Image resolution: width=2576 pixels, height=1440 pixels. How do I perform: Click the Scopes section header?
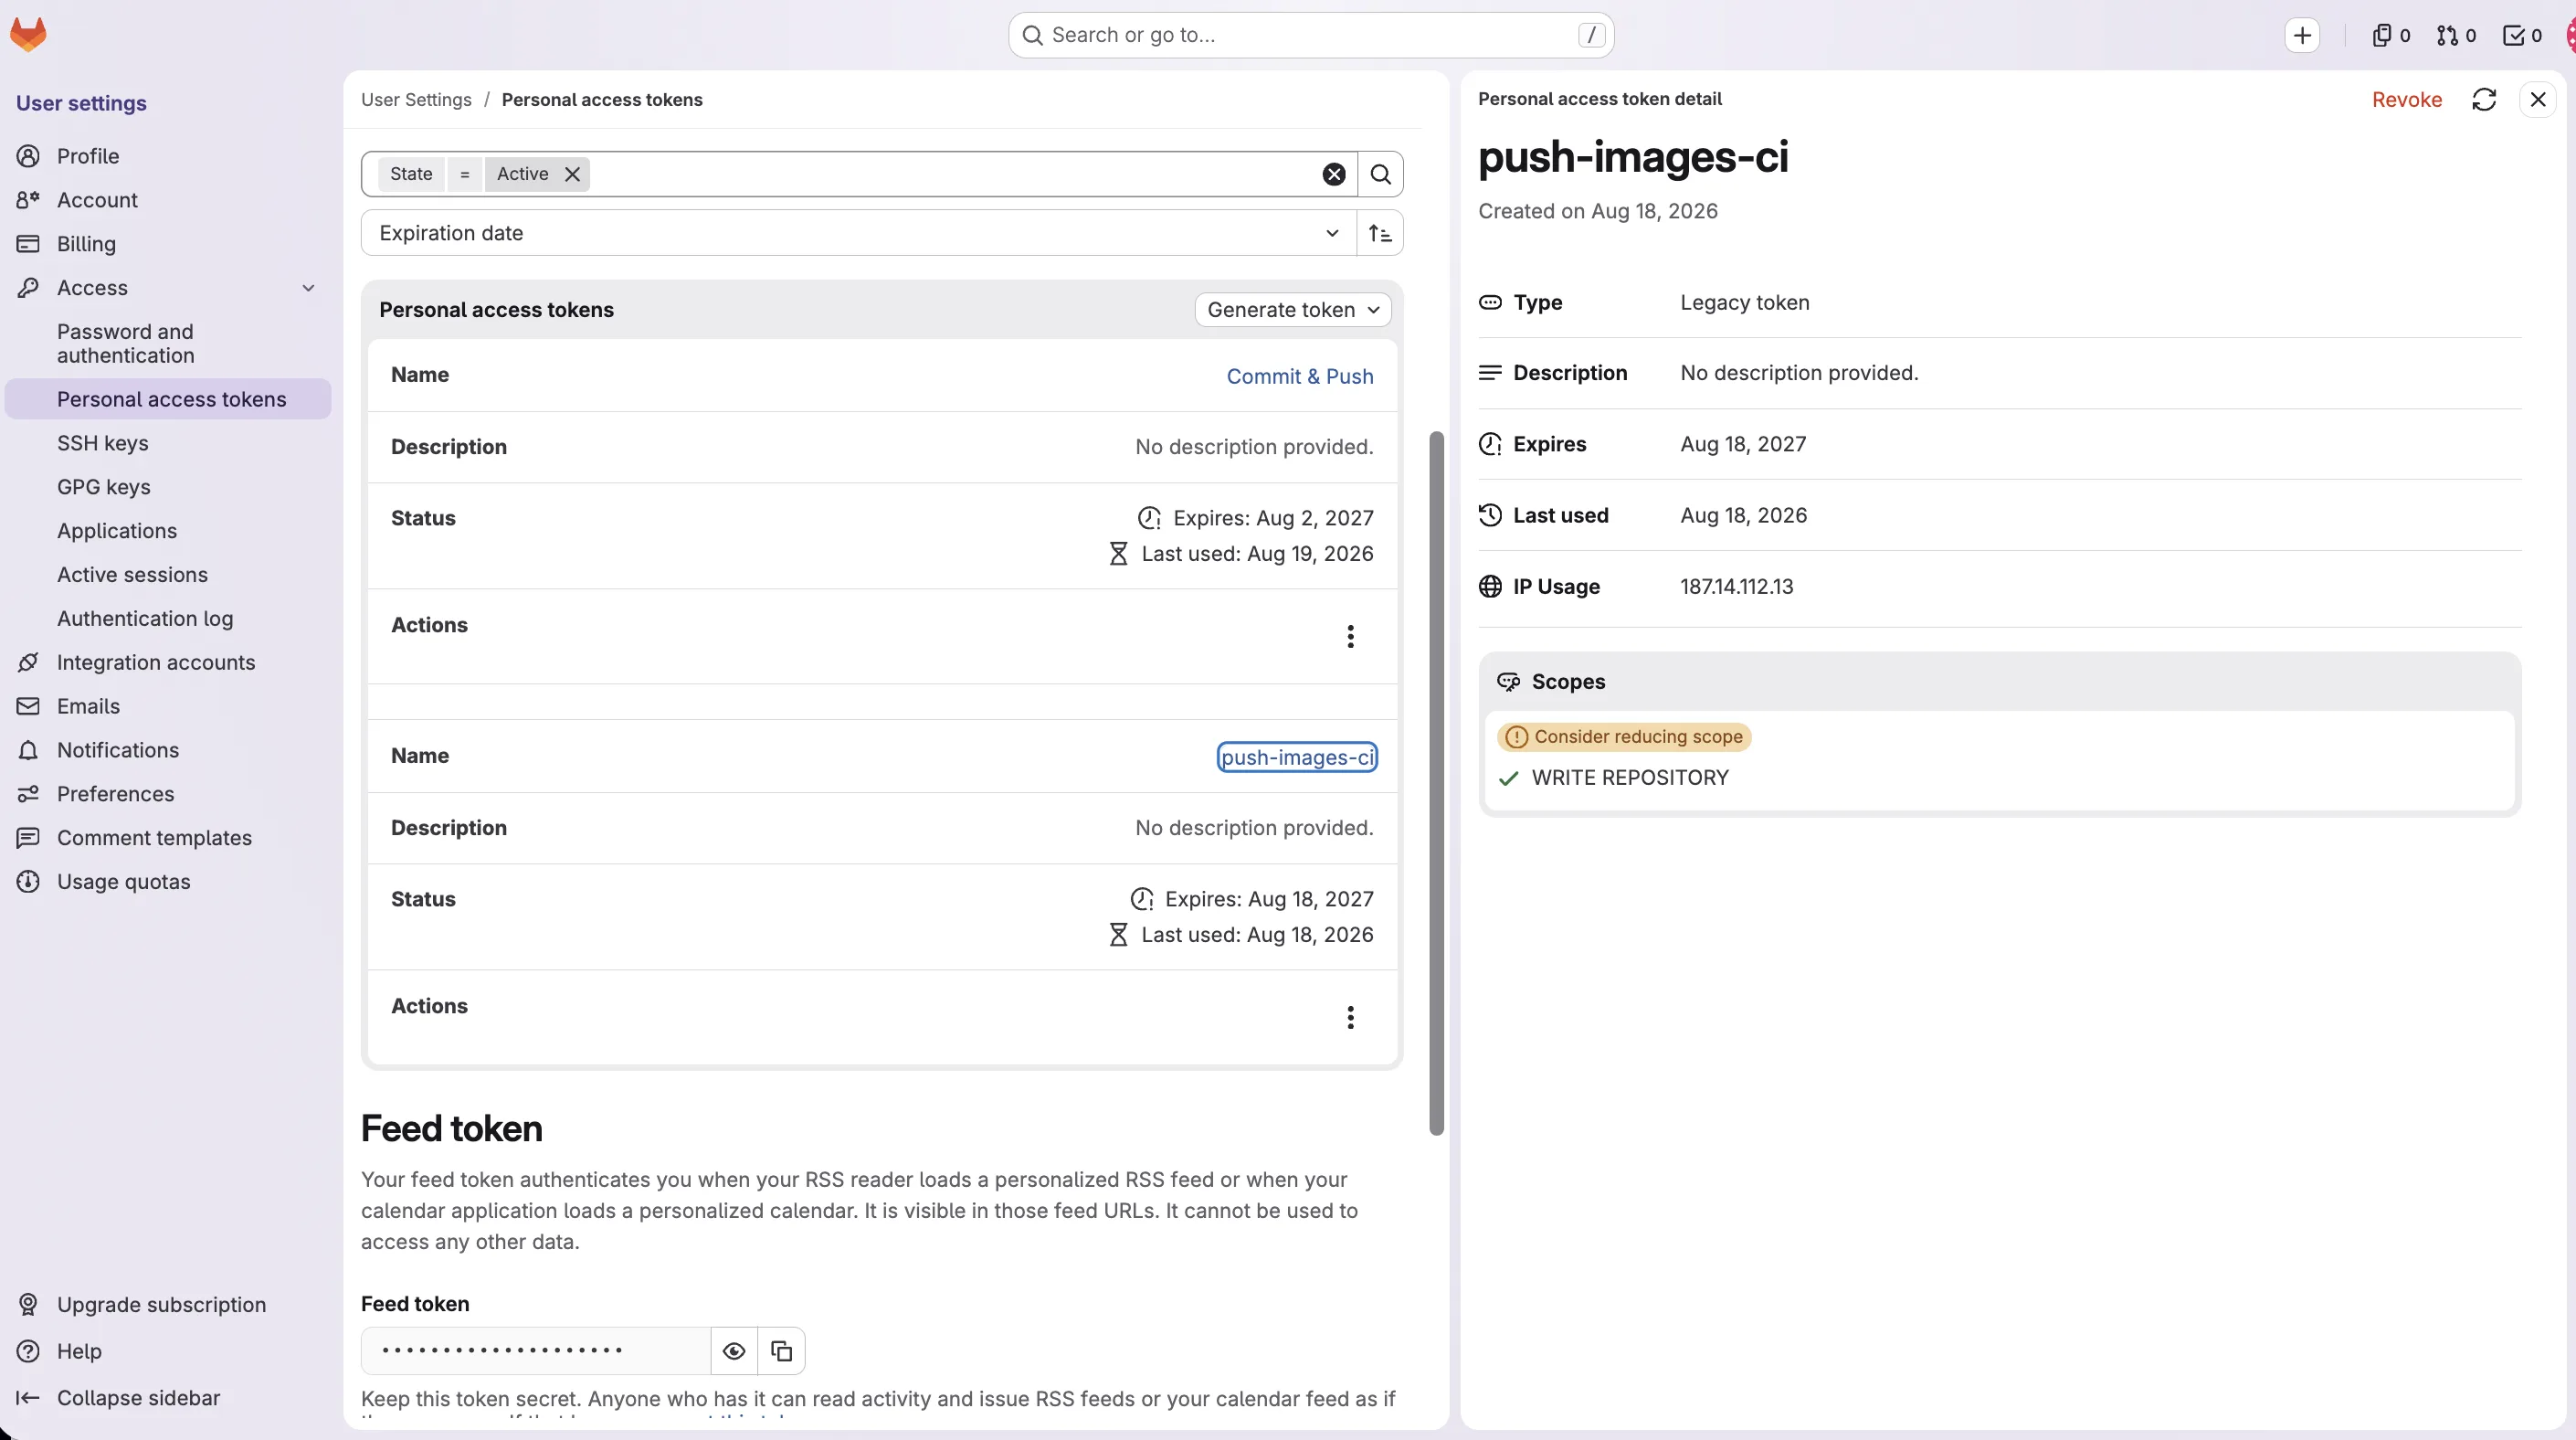1568,682
